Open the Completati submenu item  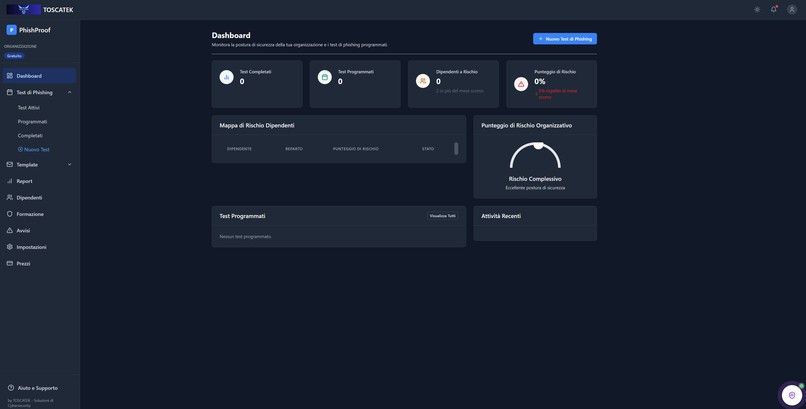[30, 136]
